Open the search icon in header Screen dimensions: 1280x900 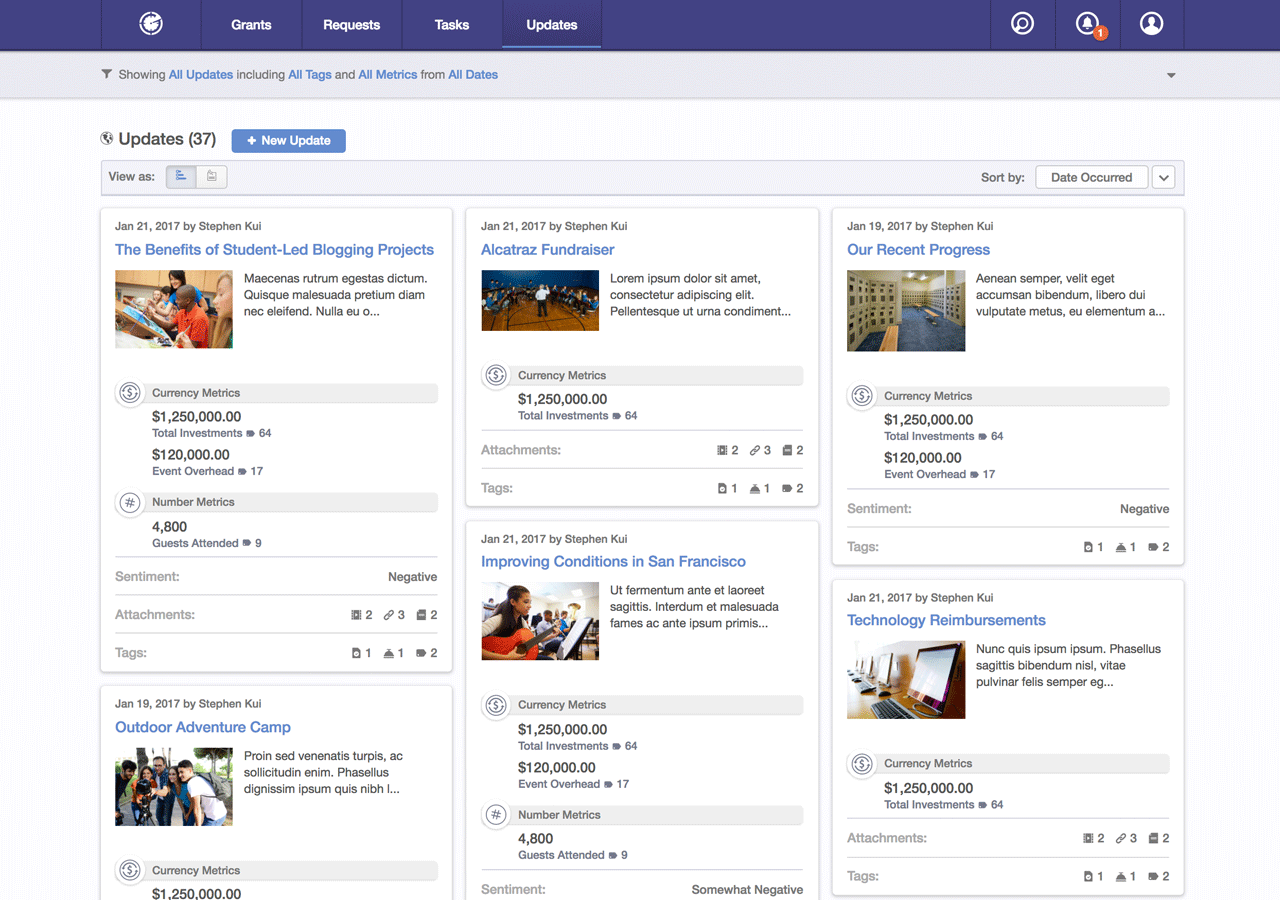[x=1022, y=24]
